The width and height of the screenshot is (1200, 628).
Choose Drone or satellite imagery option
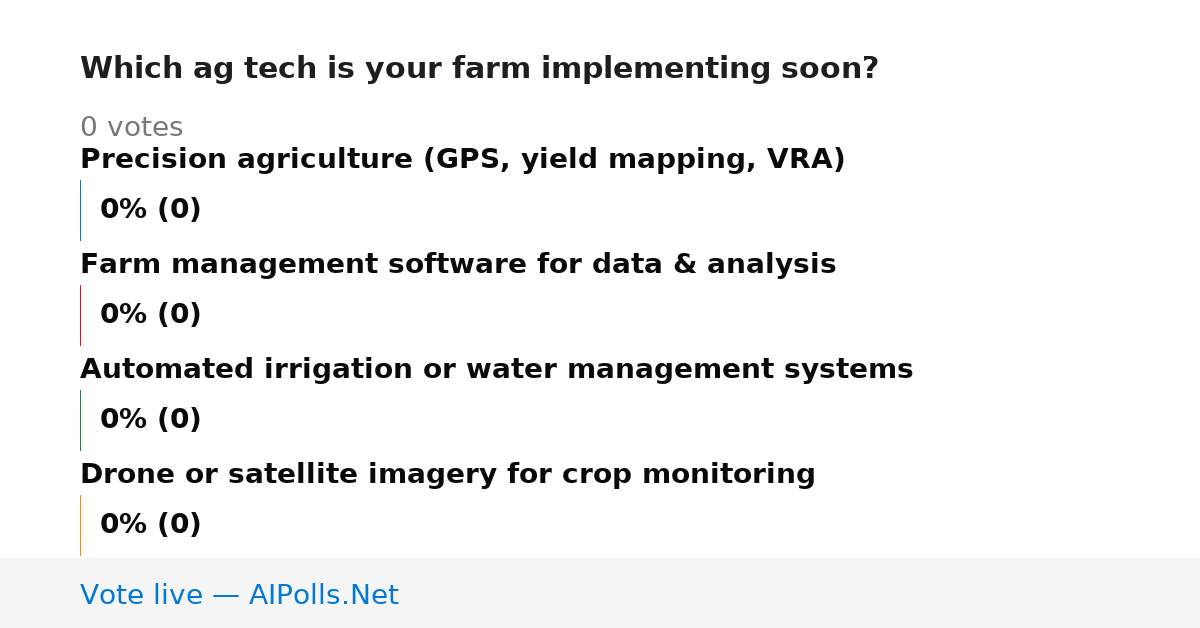click(448, 475)
